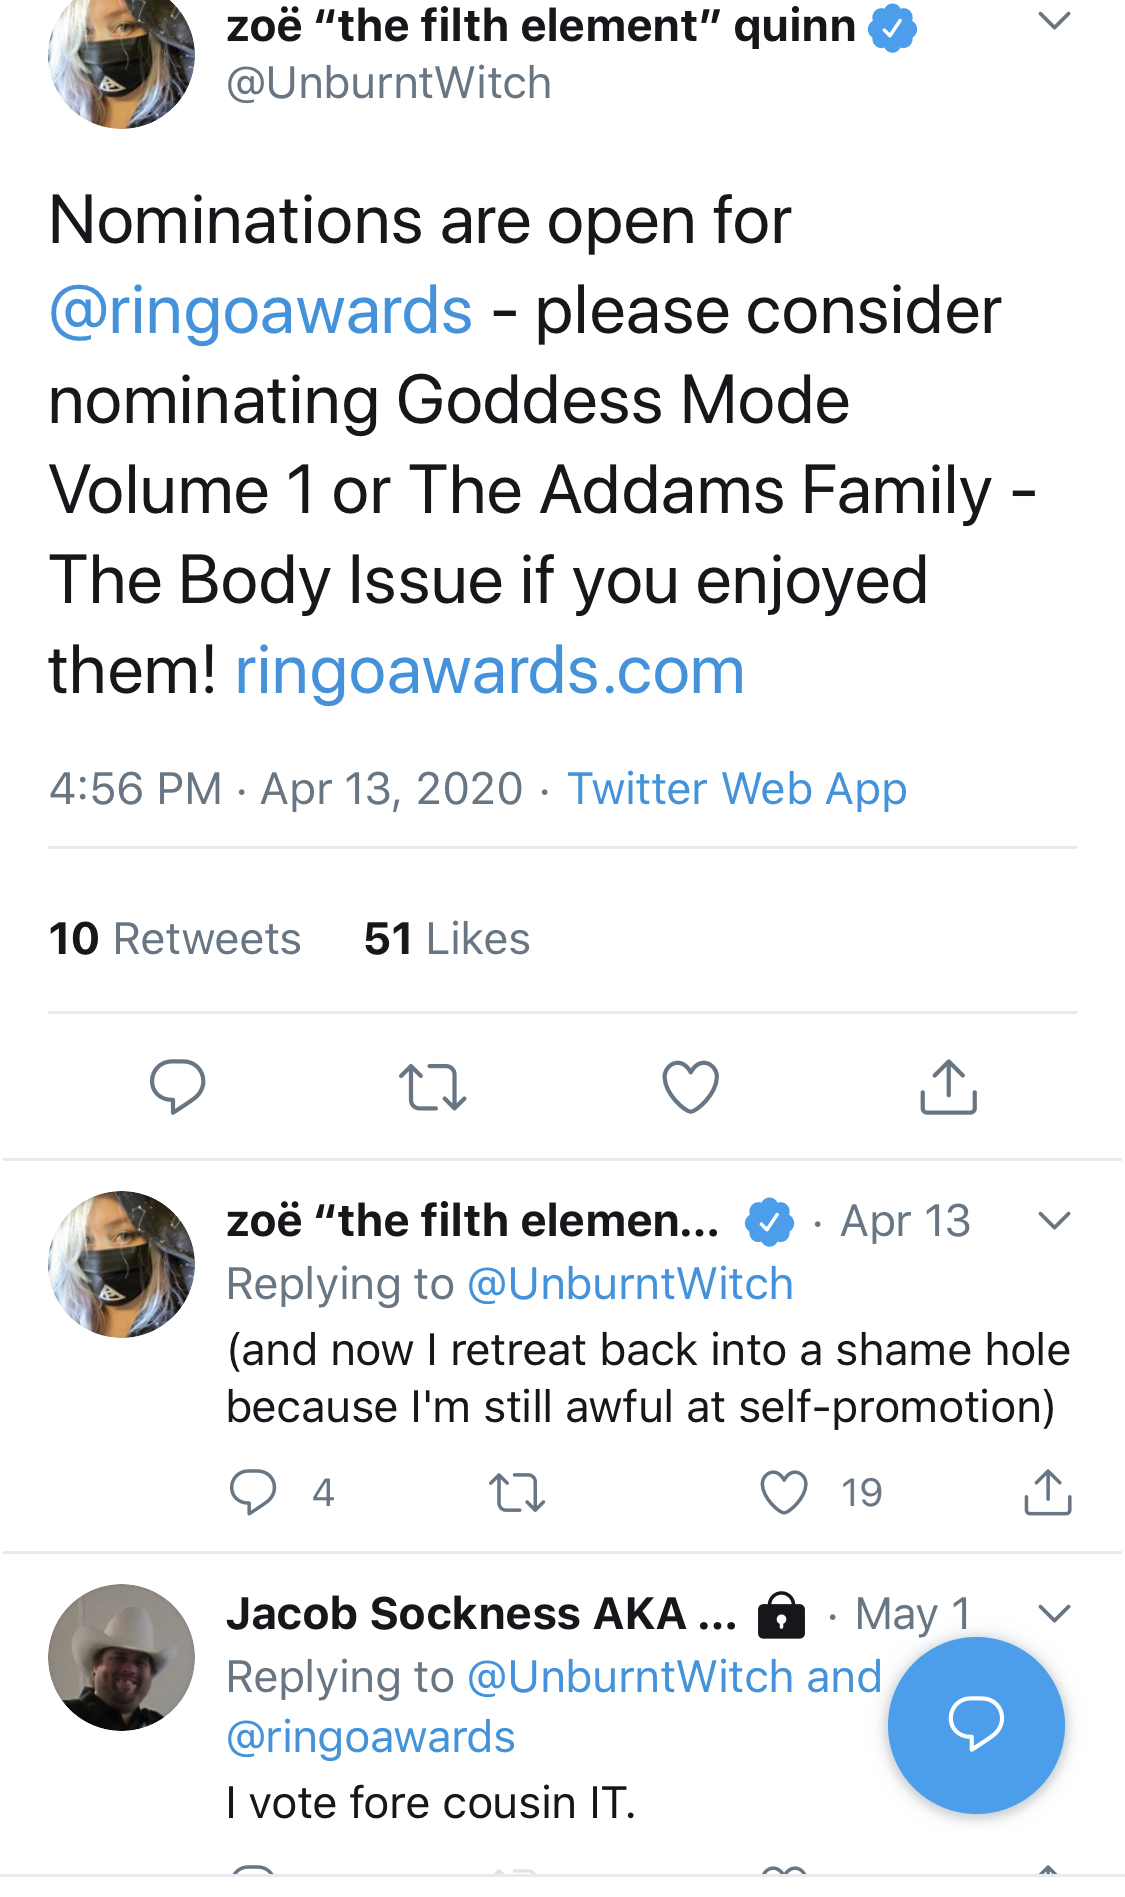This screenshot has height=1897, width=1125.
Task: View the 10 Retweets list
Action: 175,939
